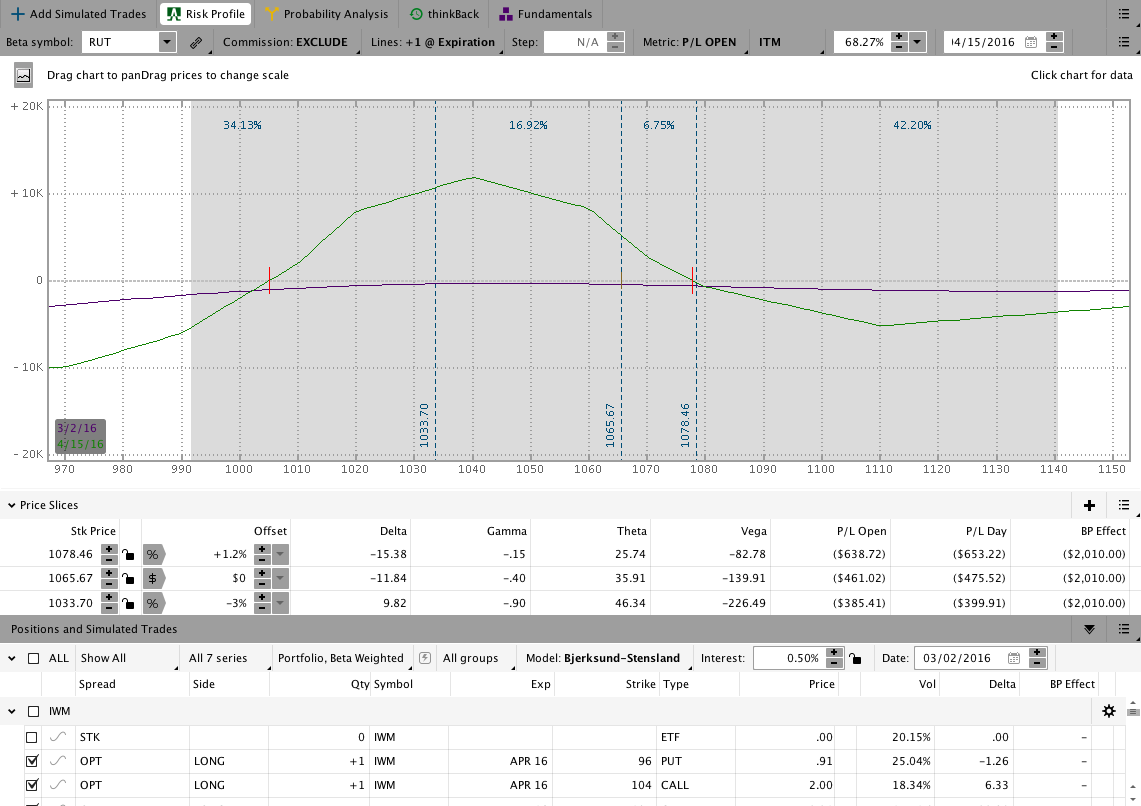Switch to the Fundamentals tab
Image resolution: width=1141 pixels, height=806 pixels.
tap(546, 14)
